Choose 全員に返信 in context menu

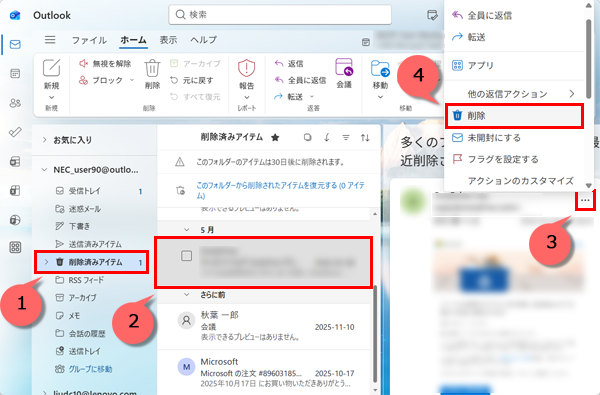(x=514, y=15)
